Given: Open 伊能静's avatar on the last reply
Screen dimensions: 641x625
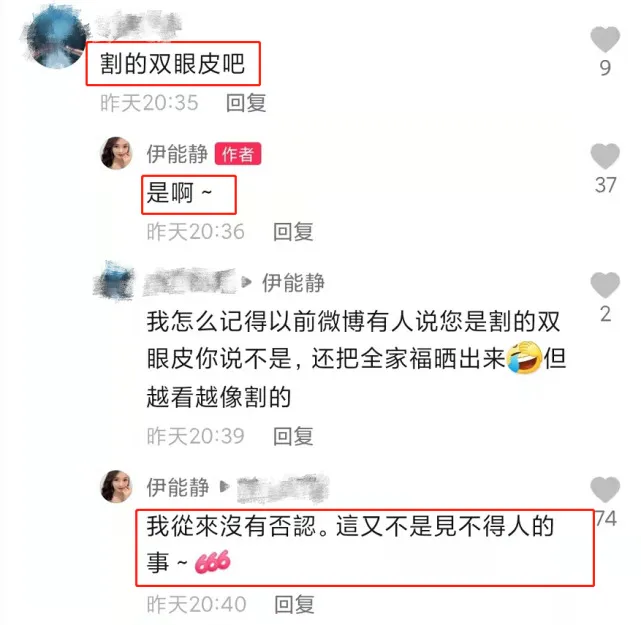Looking at the screenshot, I should pyautogui.click(x=116, y=486).
